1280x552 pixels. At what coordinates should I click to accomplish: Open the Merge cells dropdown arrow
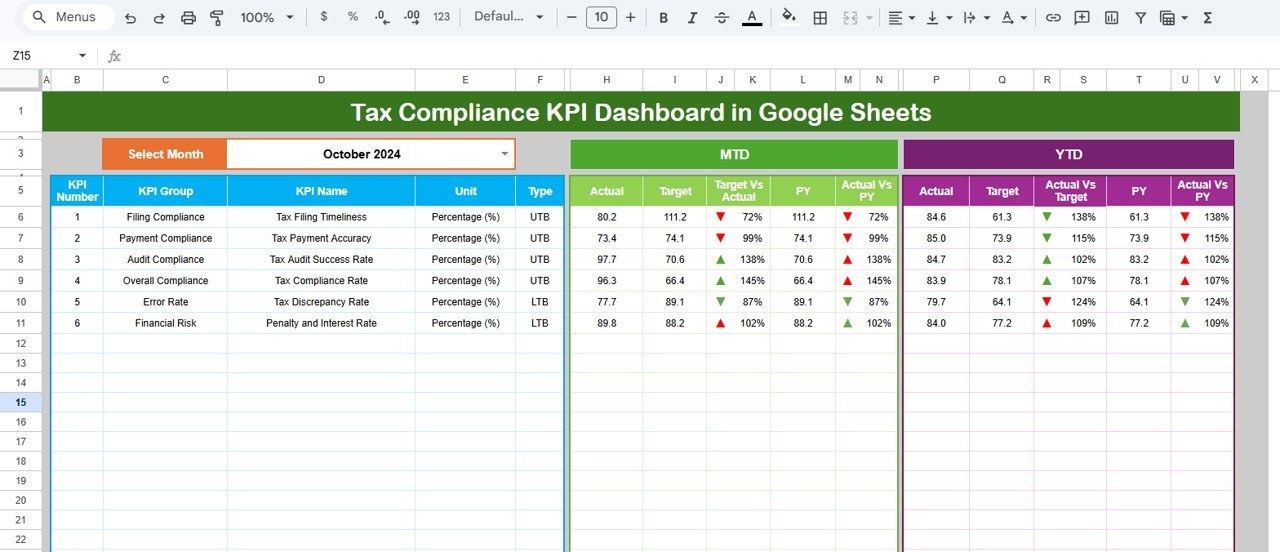tap(869, 18)
